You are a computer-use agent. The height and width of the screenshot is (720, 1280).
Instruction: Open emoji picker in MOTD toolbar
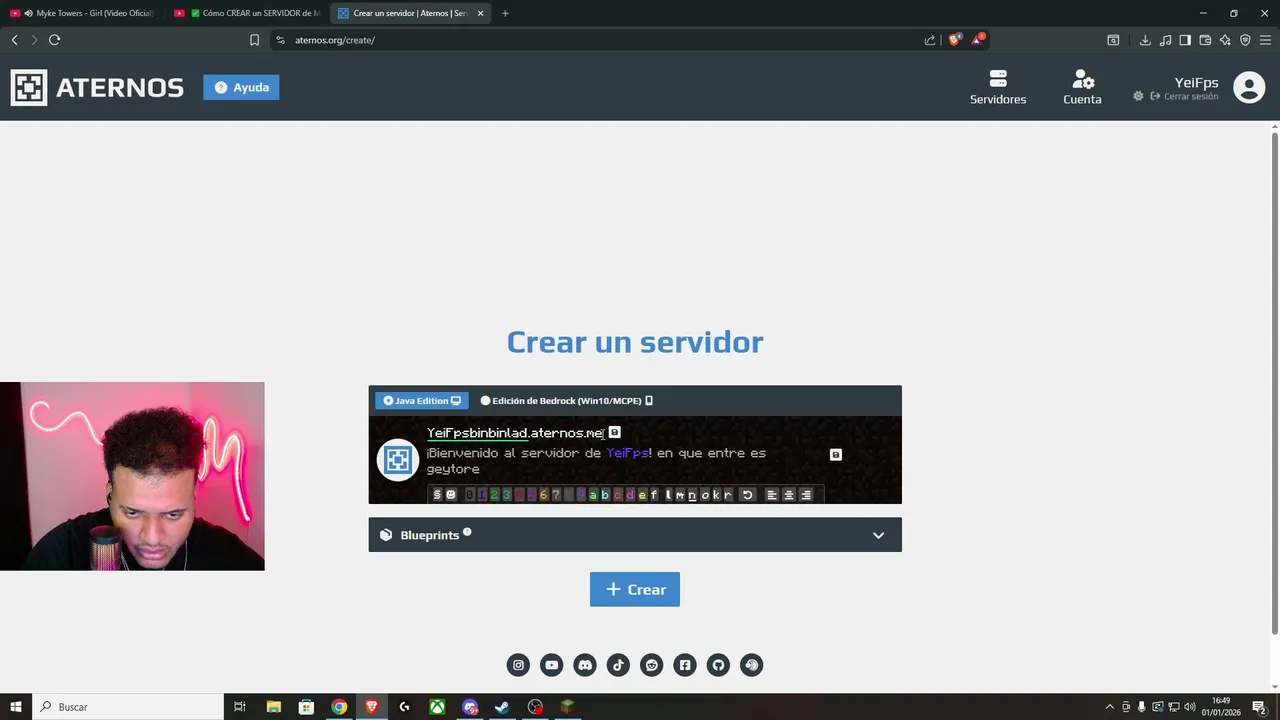click(451, 494)
